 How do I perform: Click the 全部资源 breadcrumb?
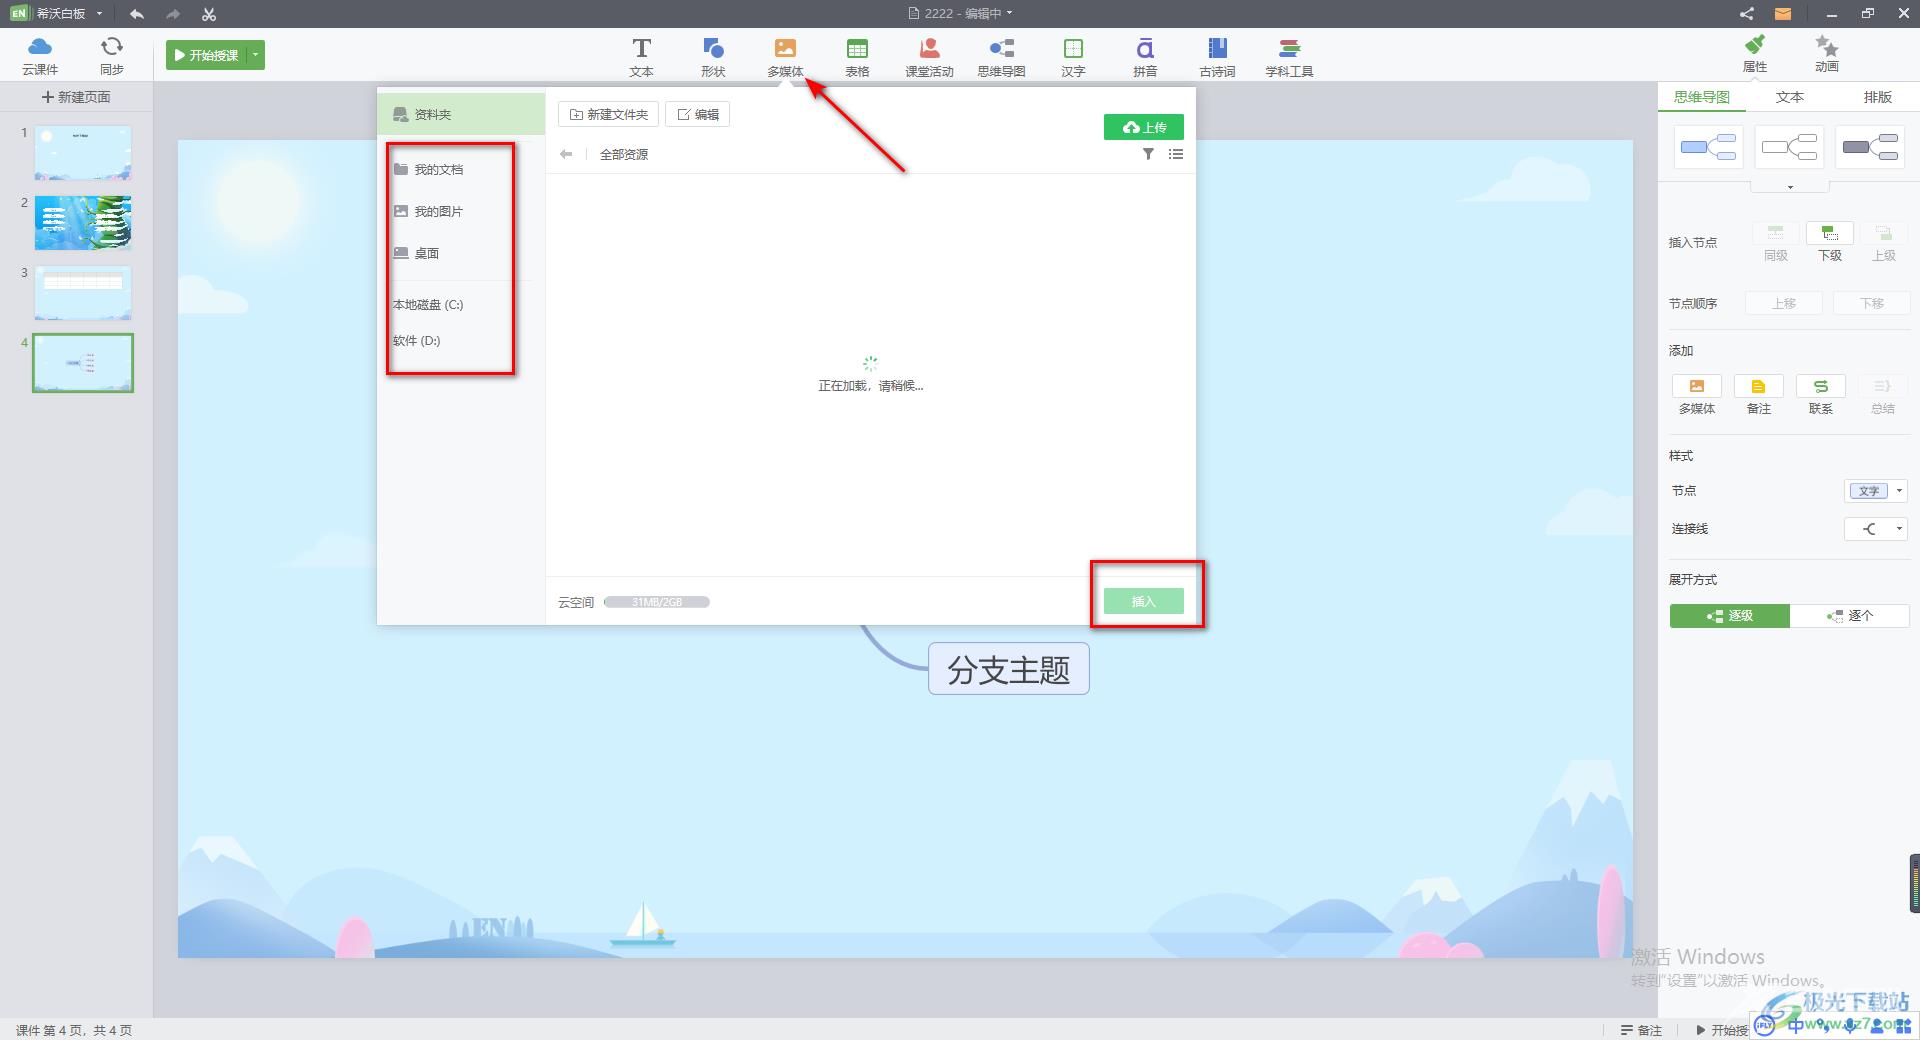pos(624,154)
